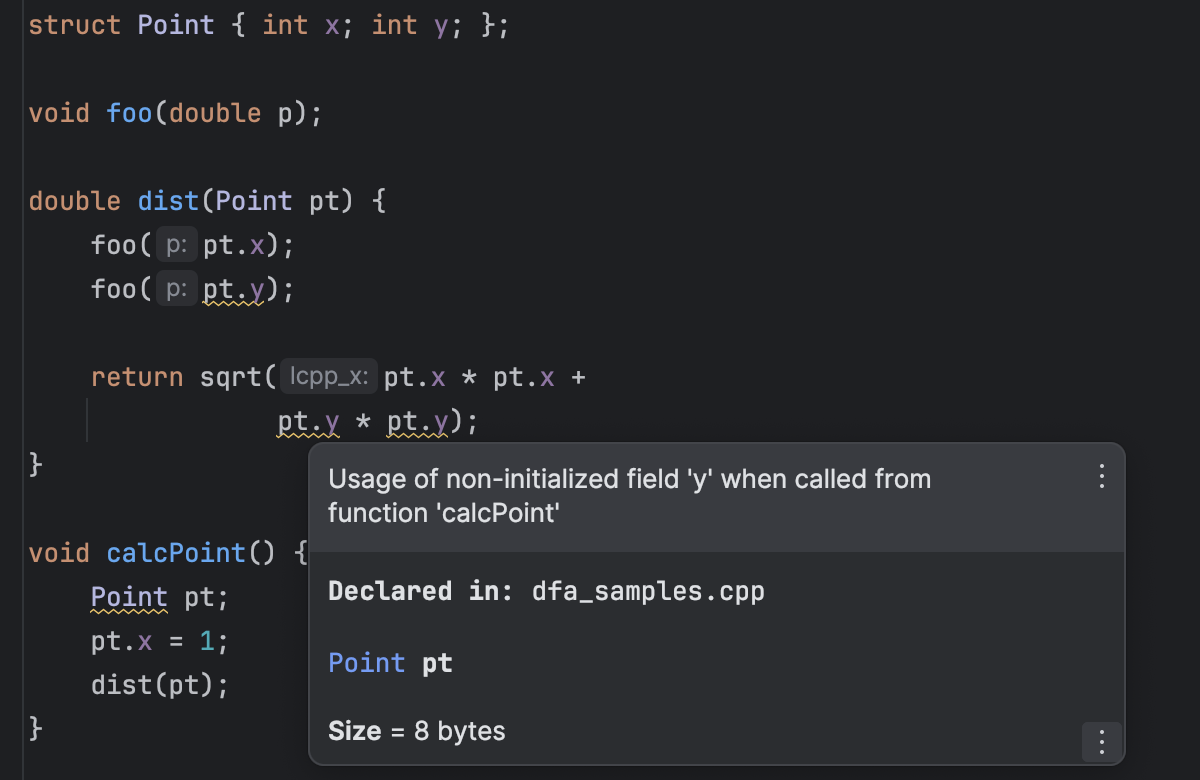Click the underlined pt.y in the second foo call

pyautogui.click(x=234, y=290)
